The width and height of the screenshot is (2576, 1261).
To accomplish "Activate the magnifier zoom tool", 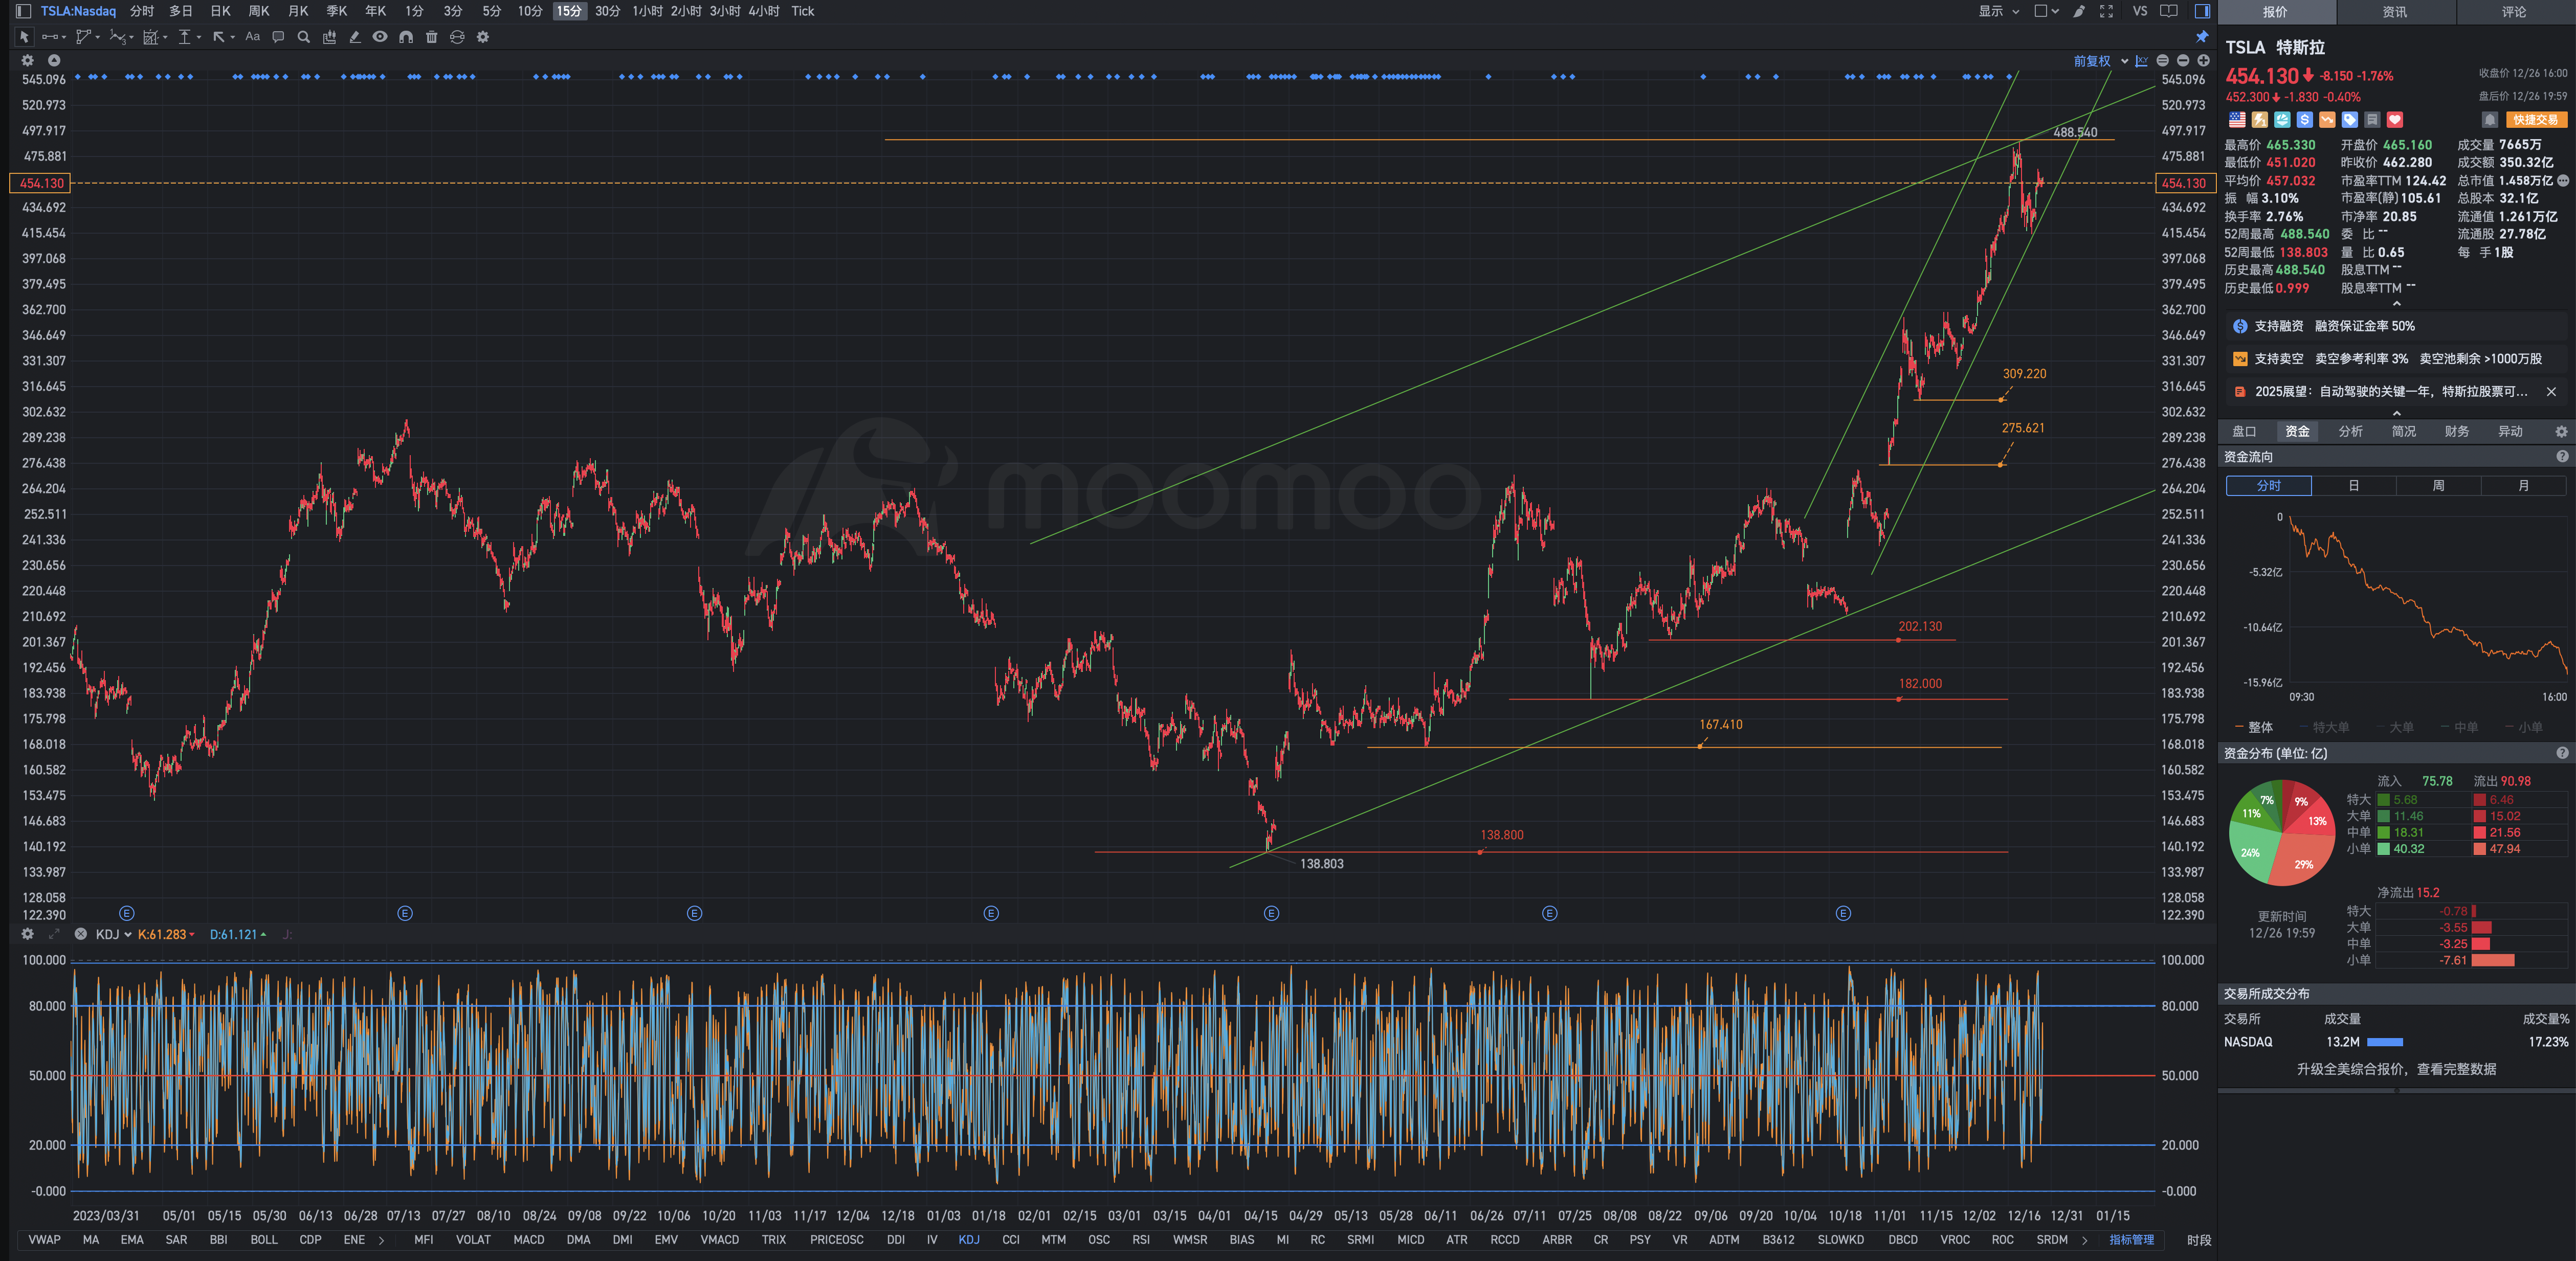I will (x=304, y=37).
